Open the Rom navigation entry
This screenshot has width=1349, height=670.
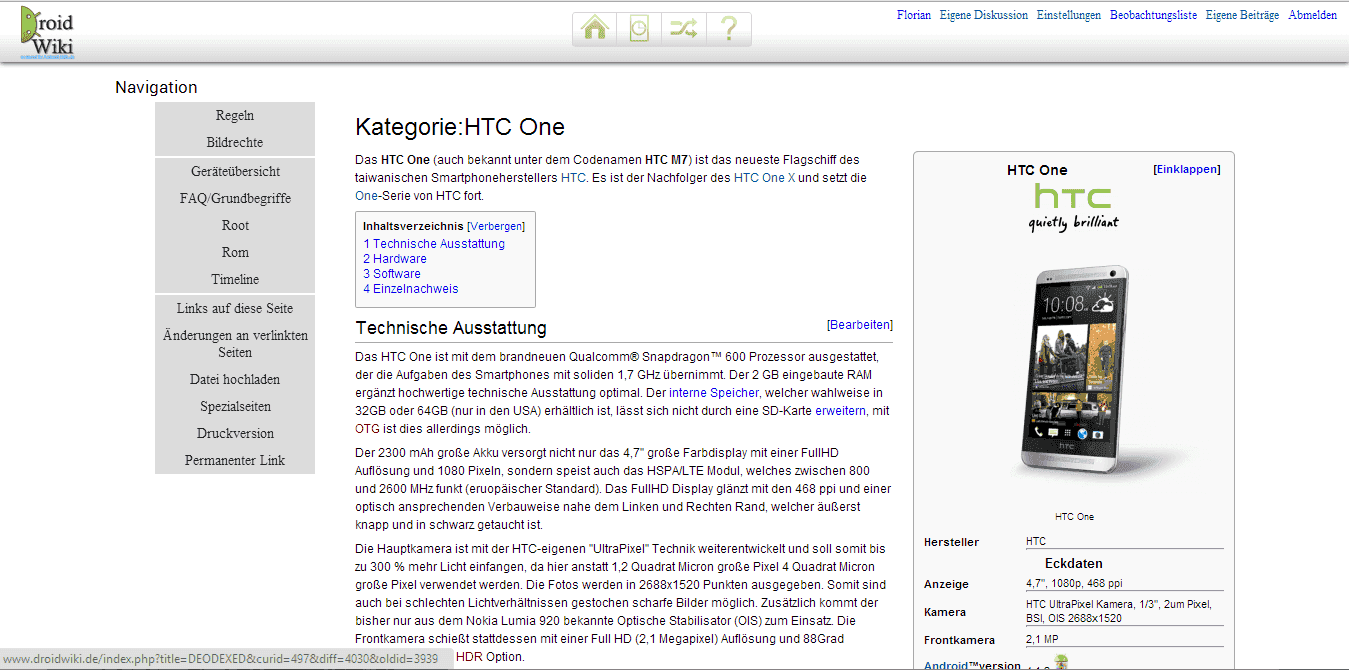coord(235,252)
